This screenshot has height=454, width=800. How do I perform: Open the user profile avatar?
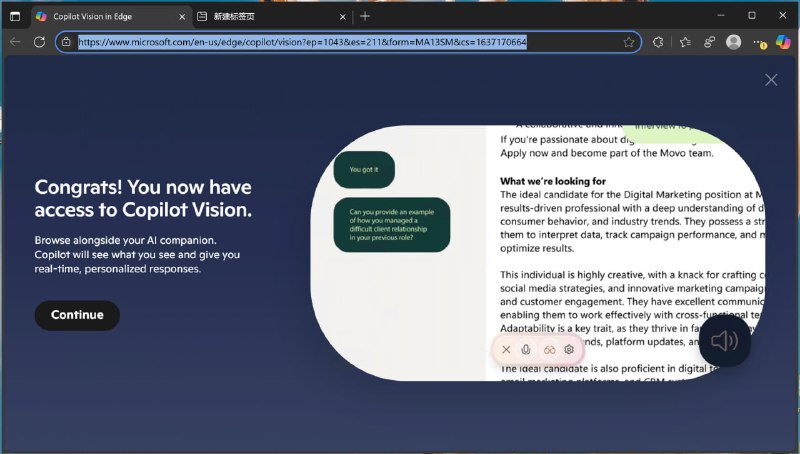click(734, 42)
